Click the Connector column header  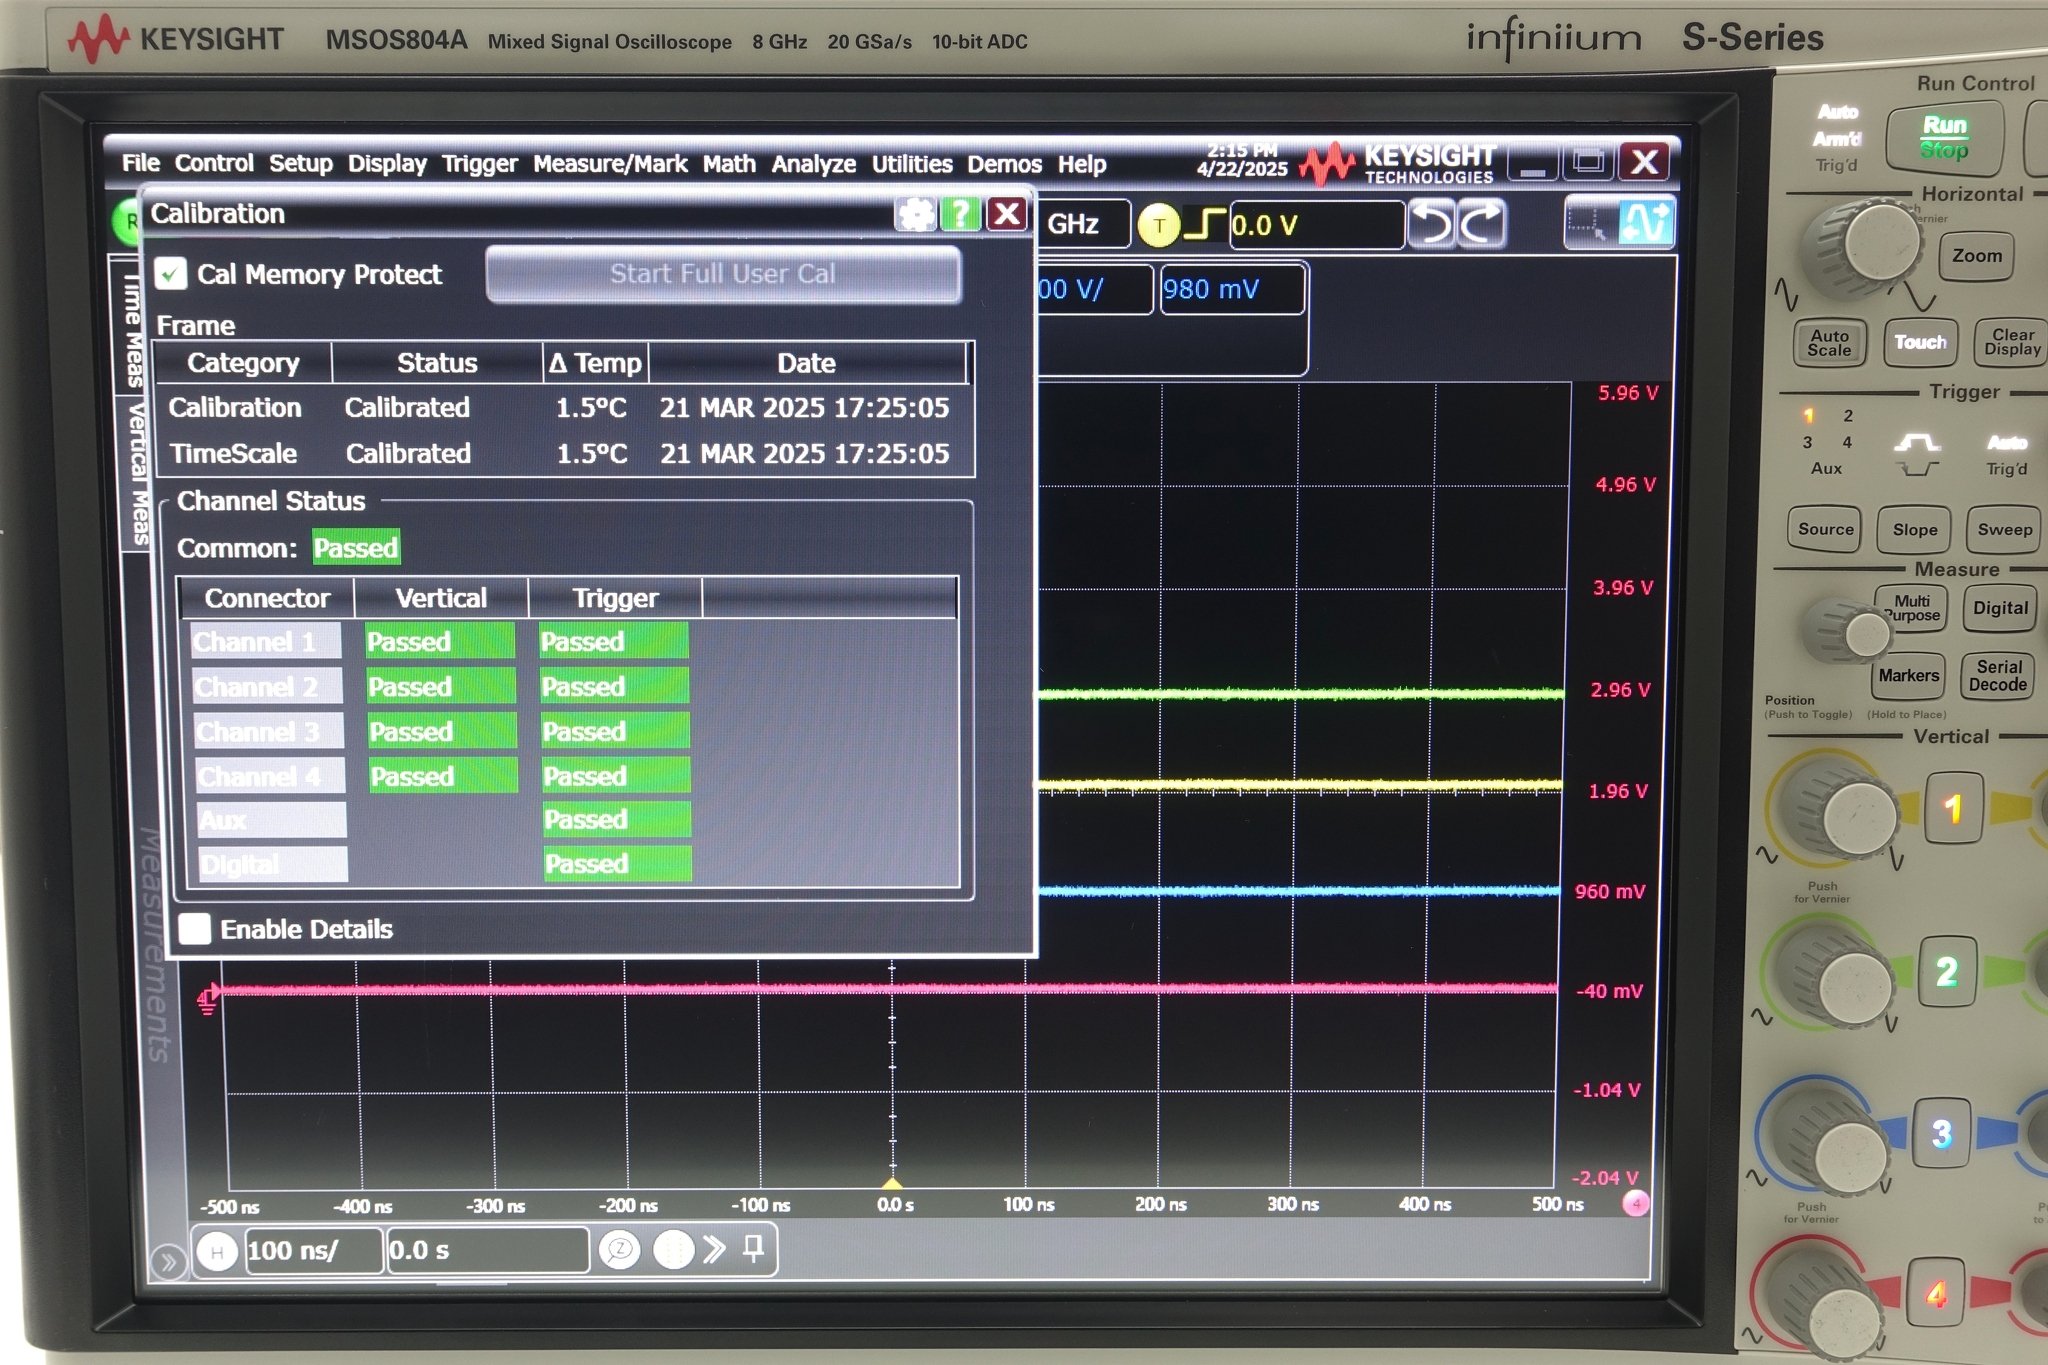point(267,598)
